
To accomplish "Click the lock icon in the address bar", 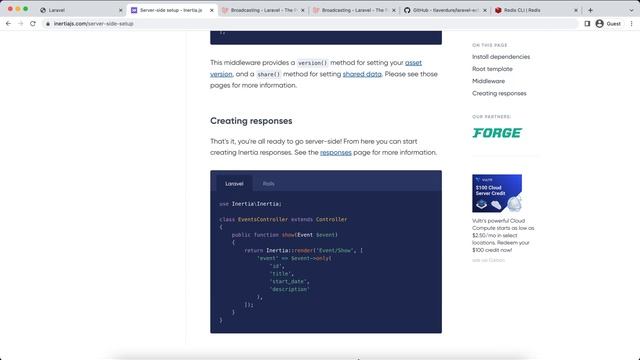I will 48,24.
